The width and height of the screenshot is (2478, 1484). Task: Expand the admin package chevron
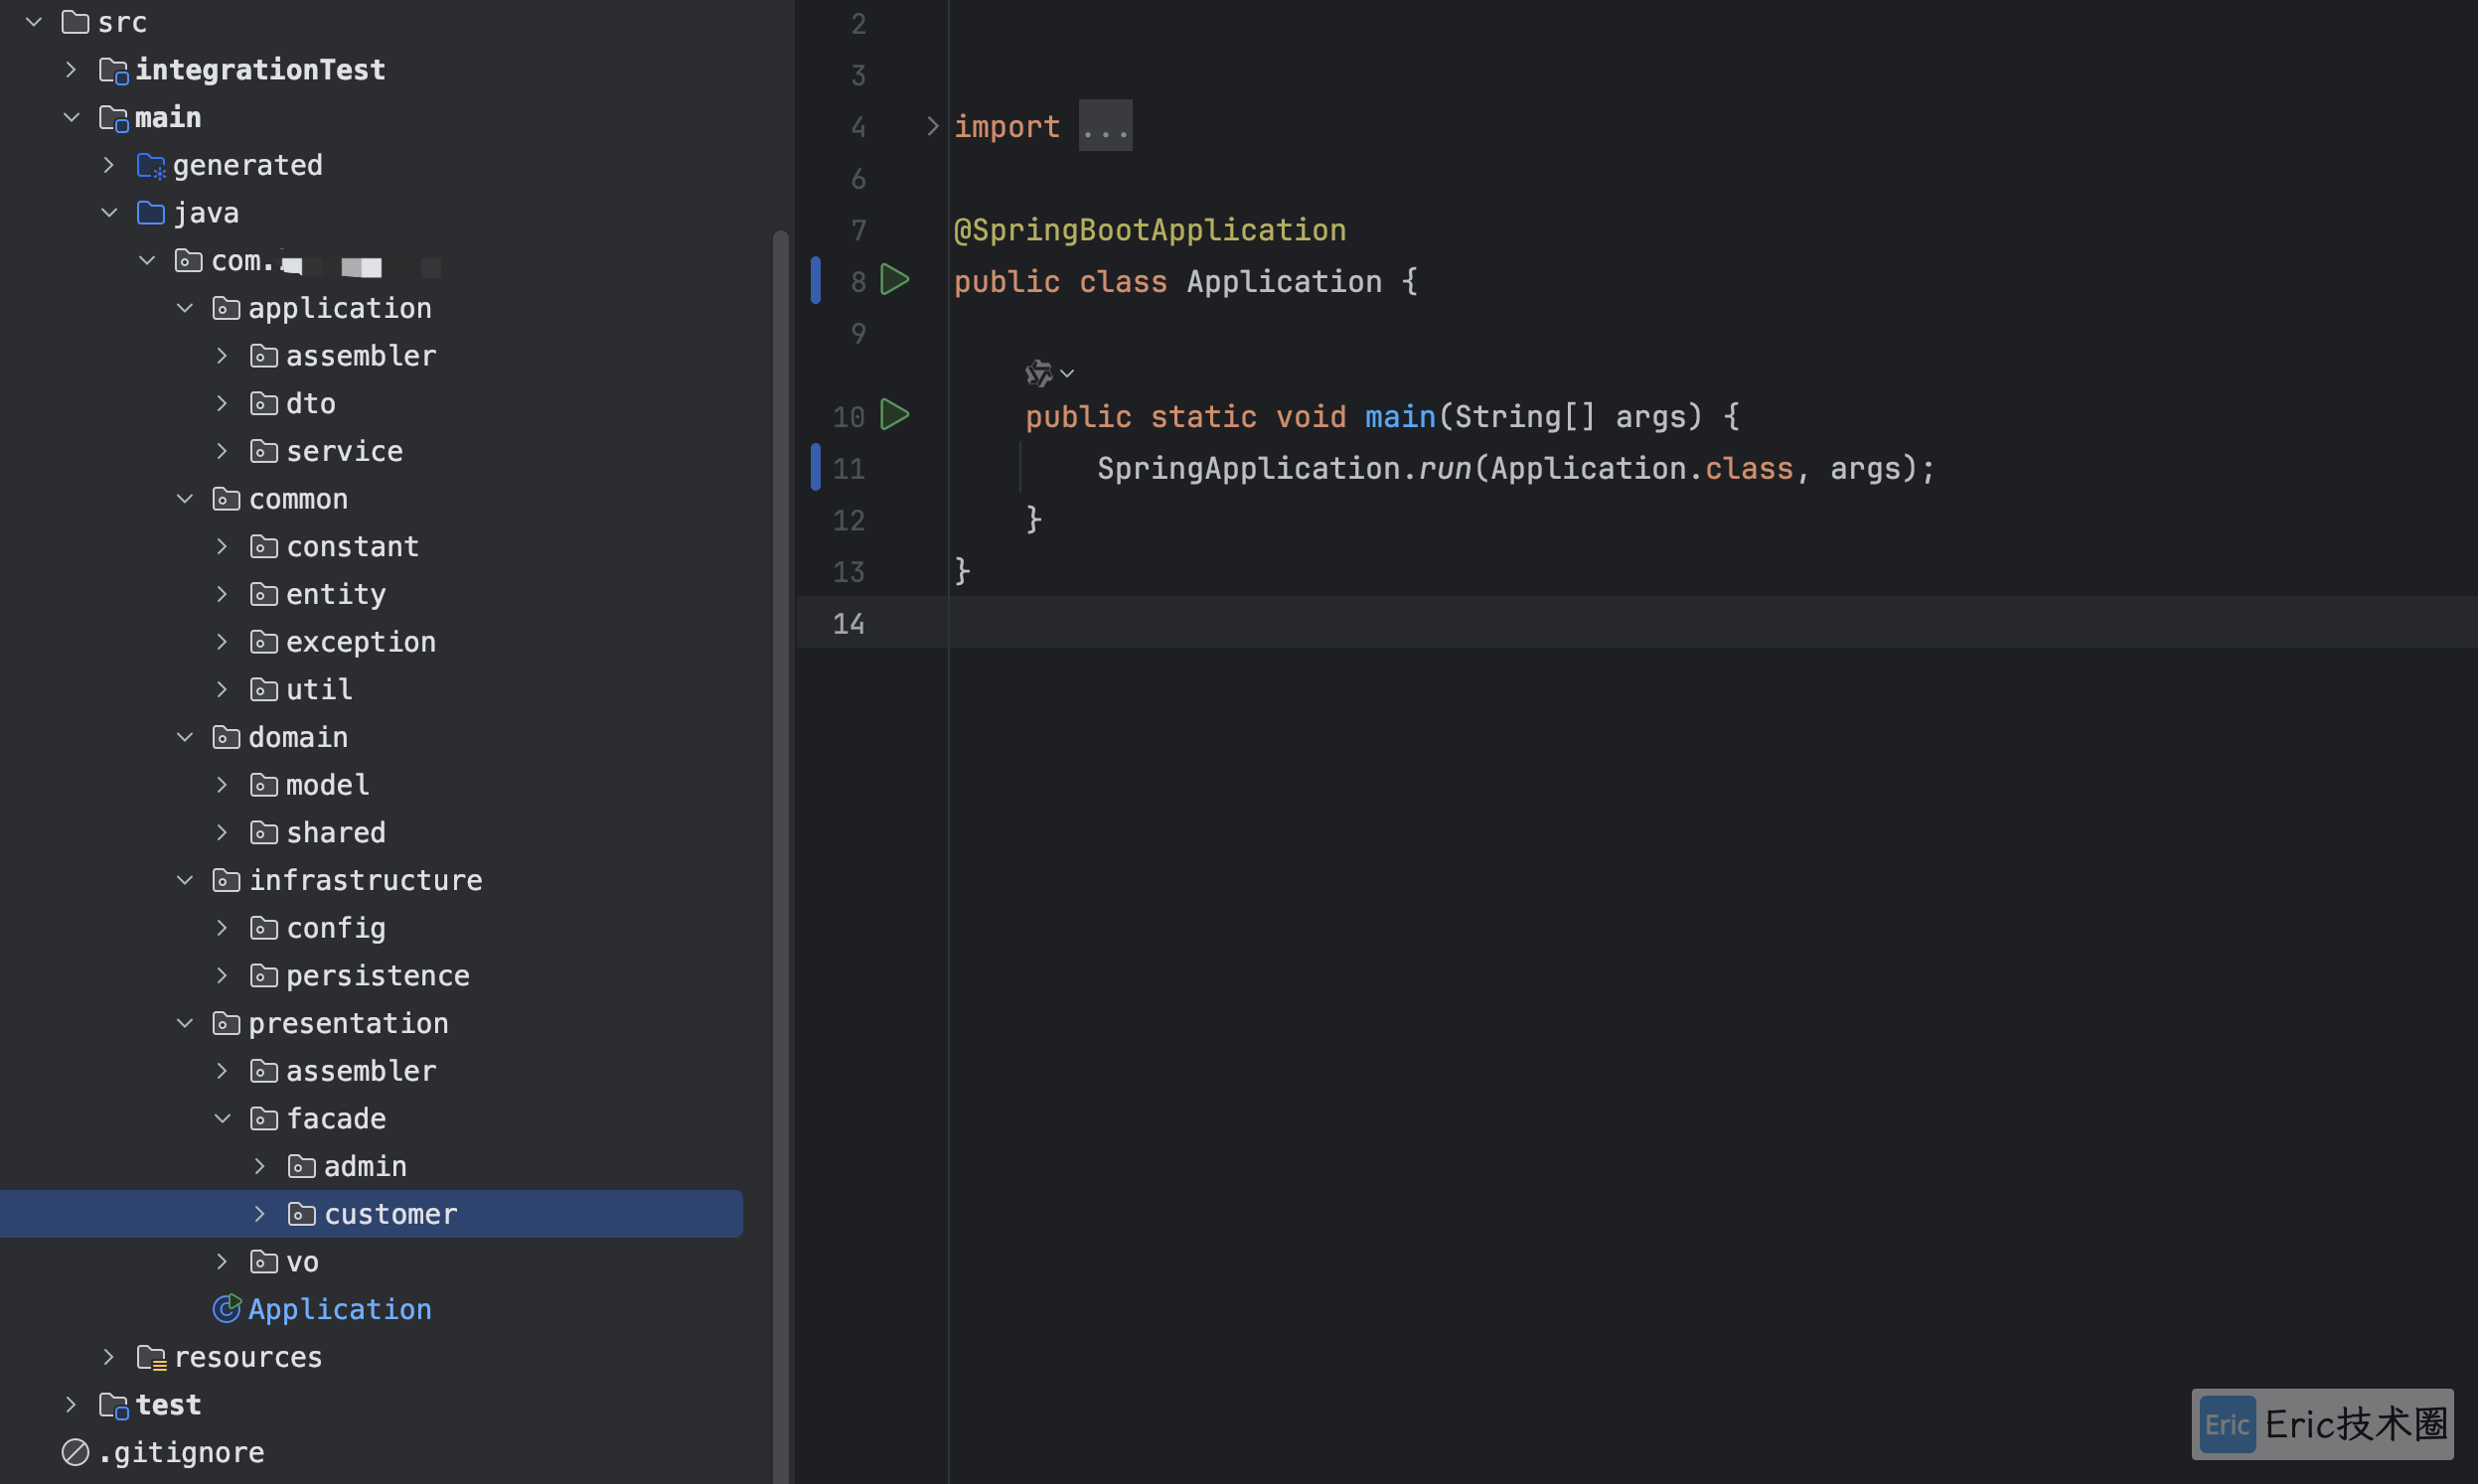coord(260,1166)
